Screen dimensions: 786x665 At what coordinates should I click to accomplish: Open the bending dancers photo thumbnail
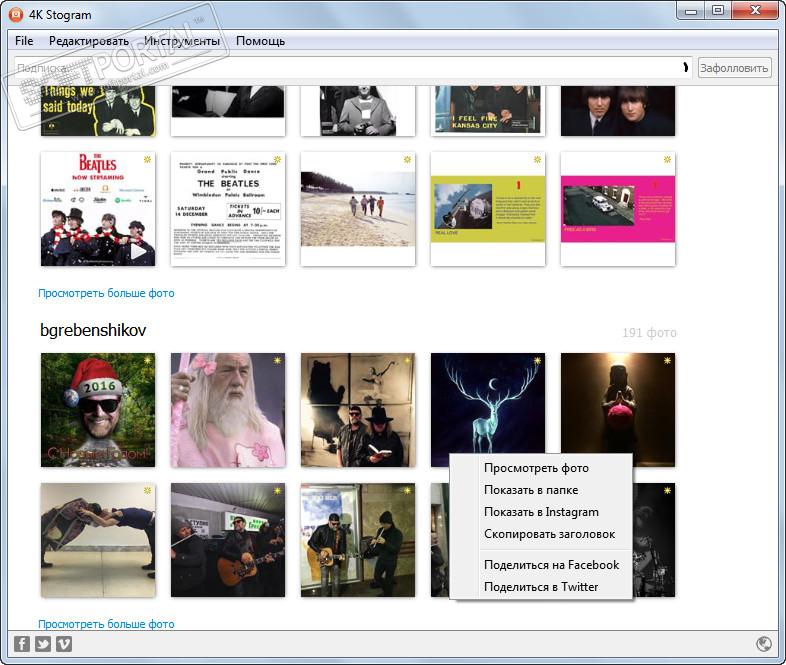98,540
